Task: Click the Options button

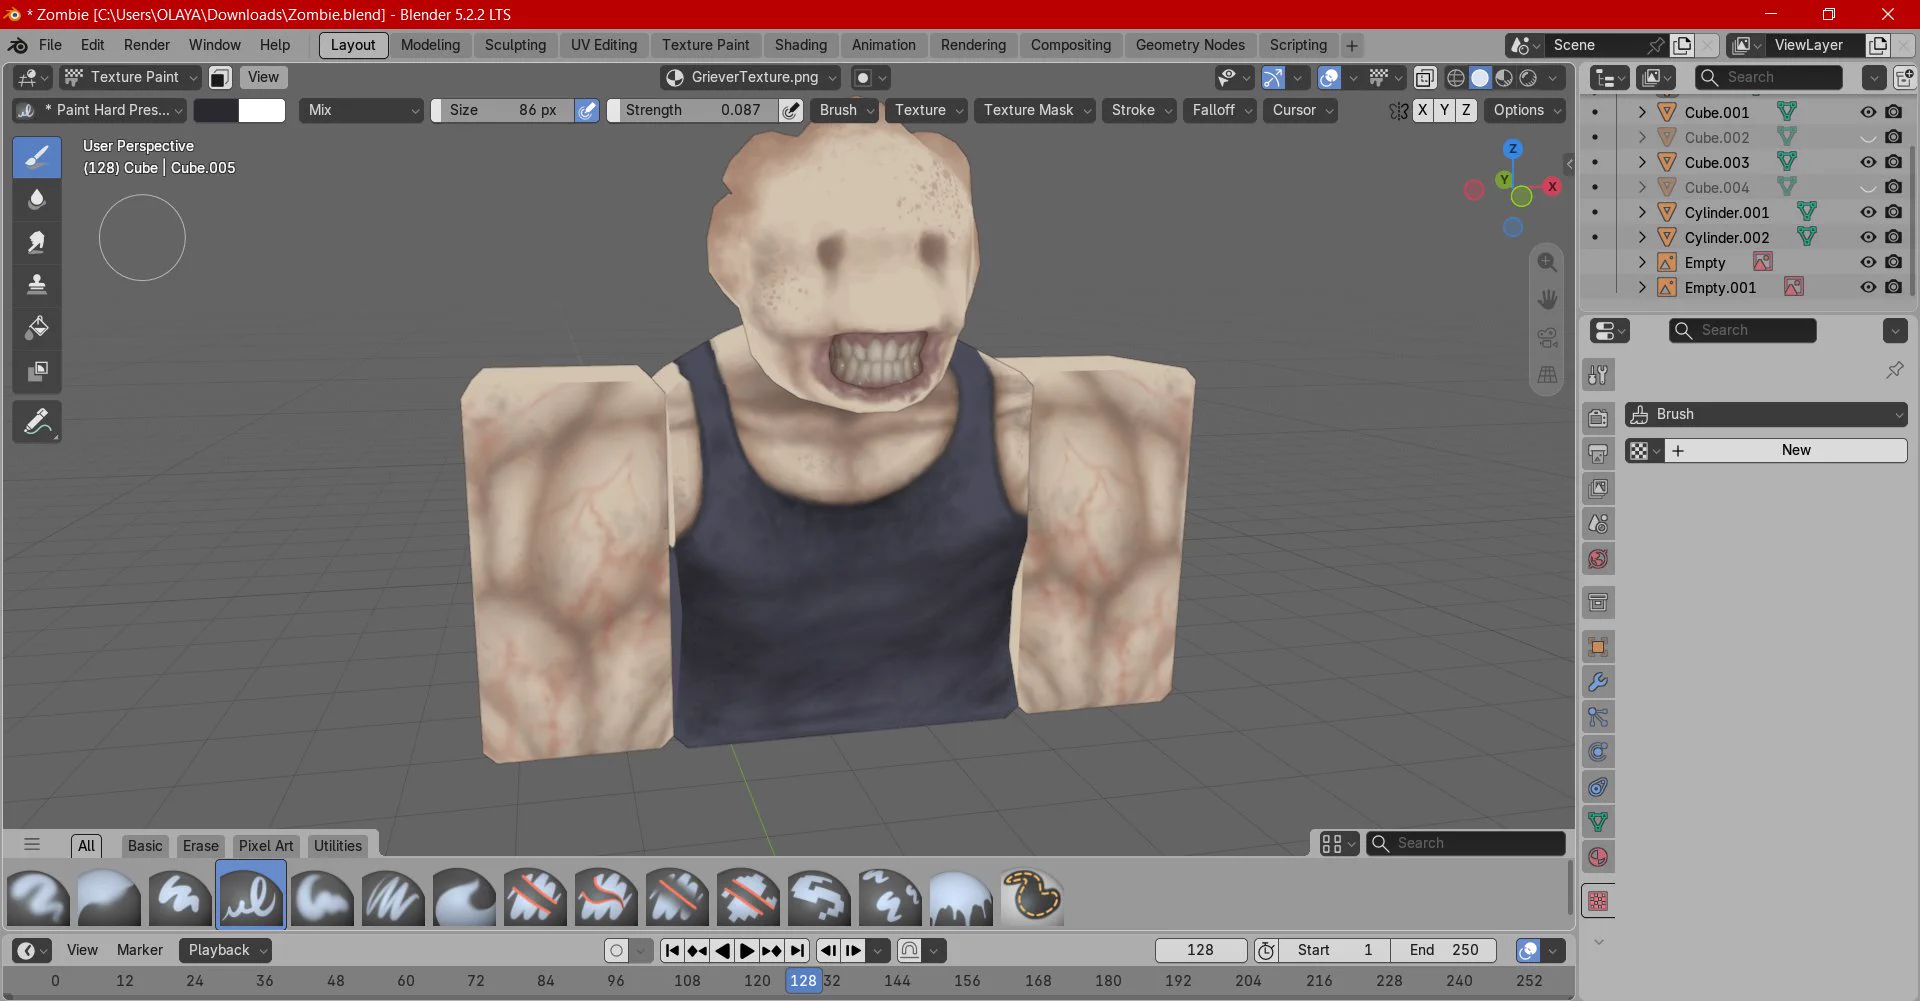Action: click(x=1525, y=110)
